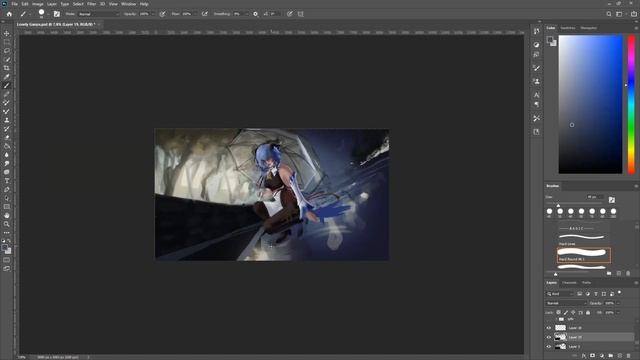
Task: Select the Pen tool
Action: 7,189
